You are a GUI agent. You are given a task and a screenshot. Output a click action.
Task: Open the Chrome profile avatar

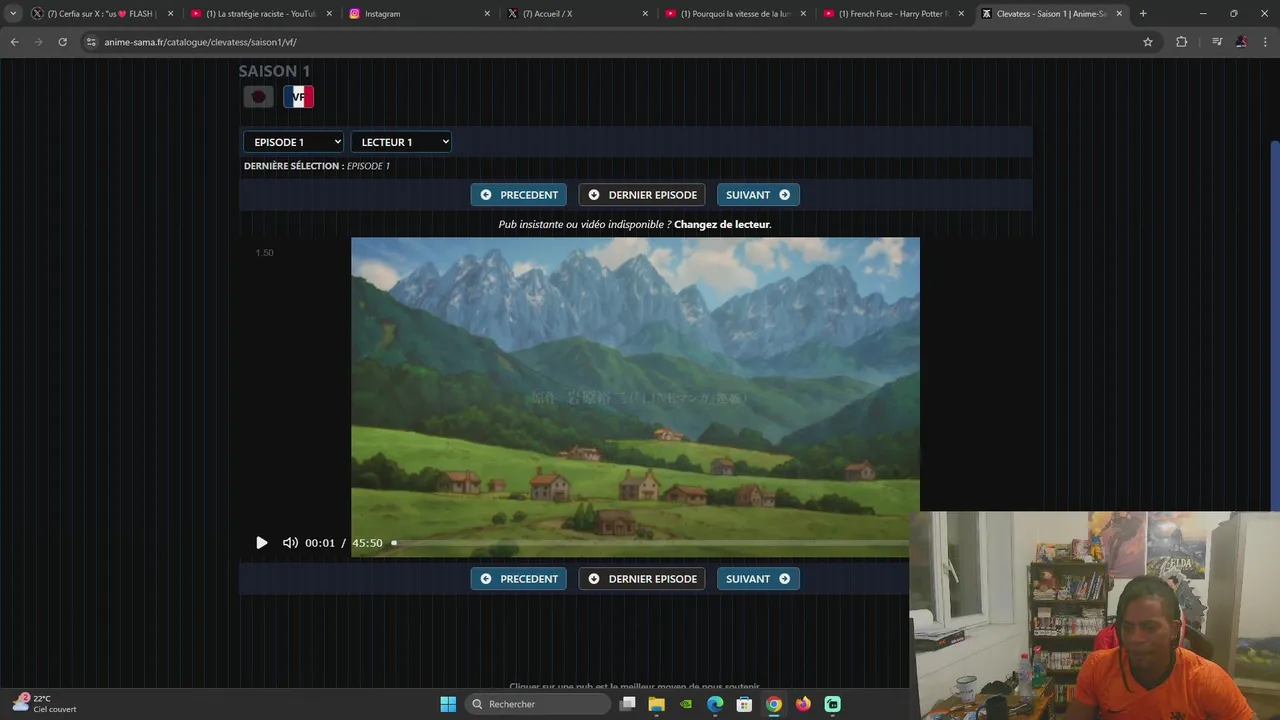tap(1241, 42)
